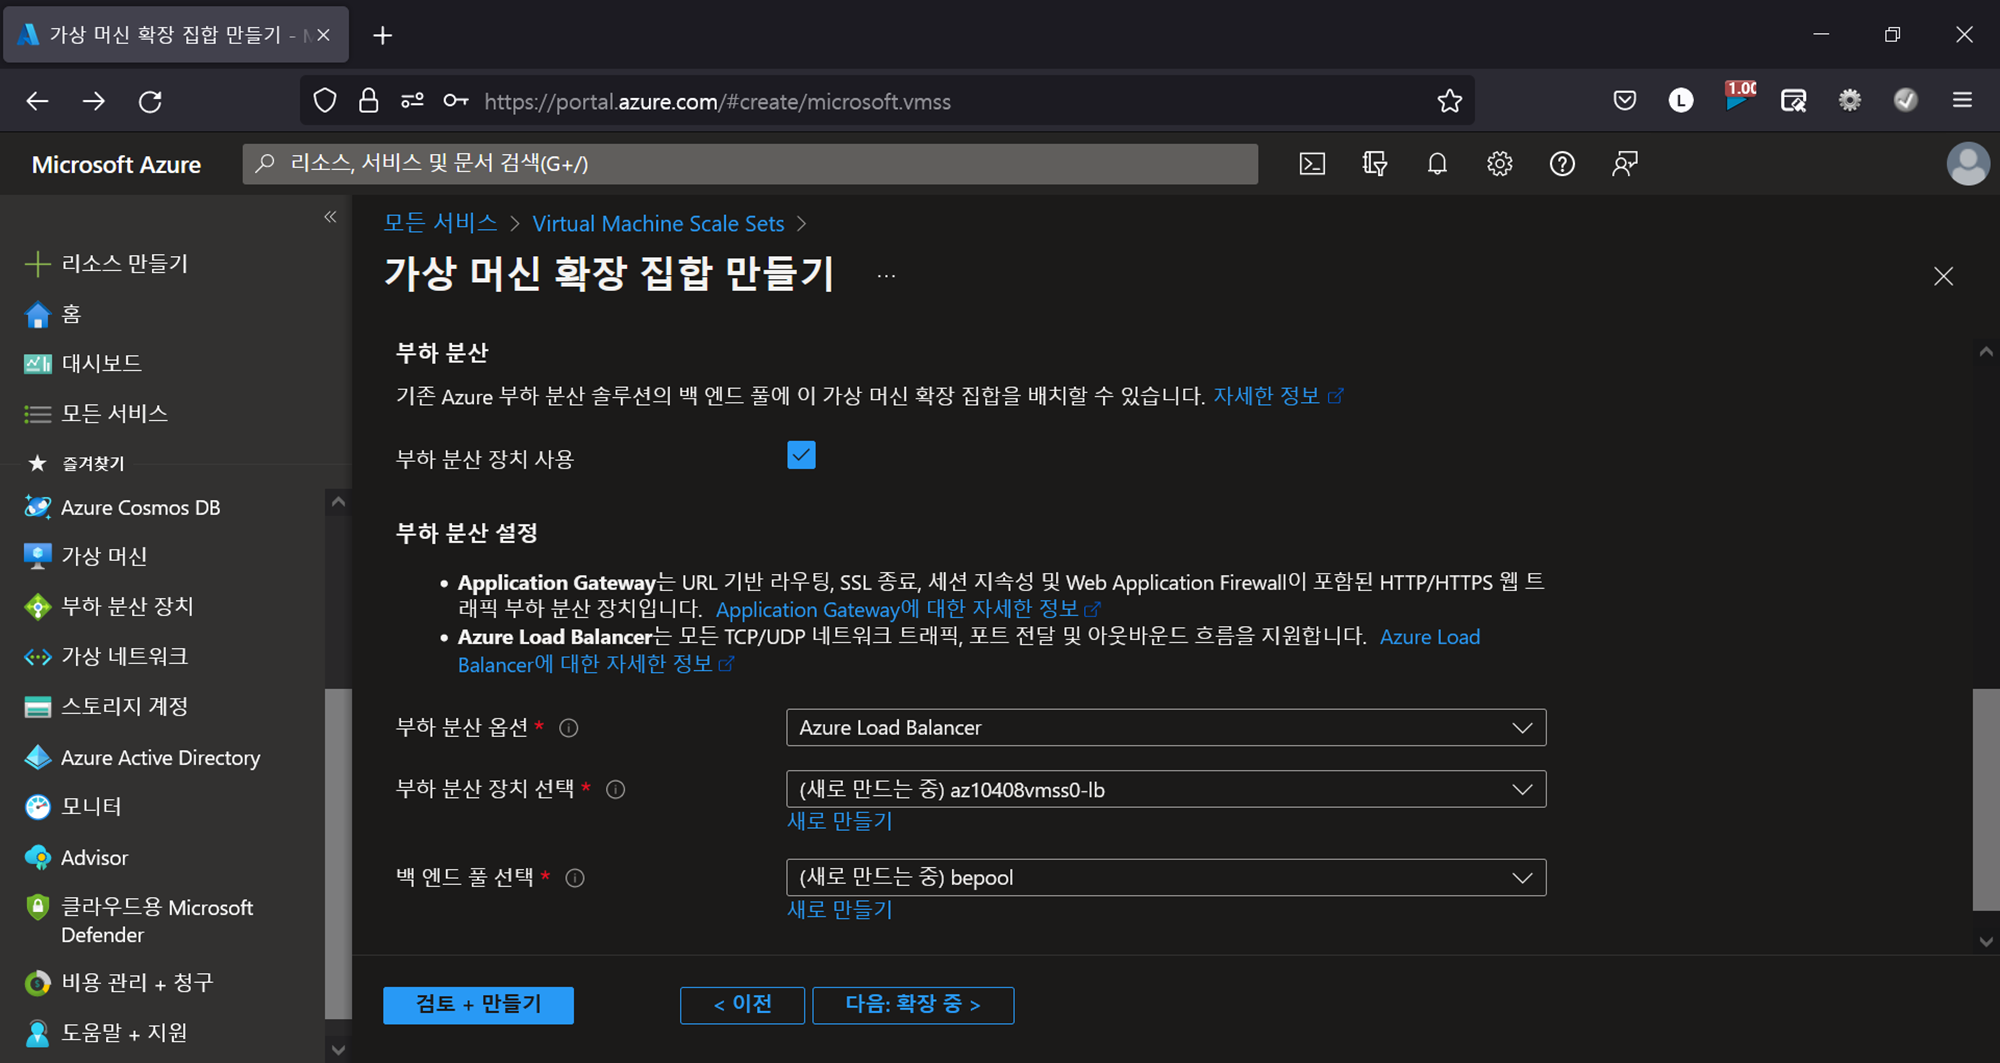Open Pocket extension icon
2000x1063 pixels.
(x=1625, y=100)
